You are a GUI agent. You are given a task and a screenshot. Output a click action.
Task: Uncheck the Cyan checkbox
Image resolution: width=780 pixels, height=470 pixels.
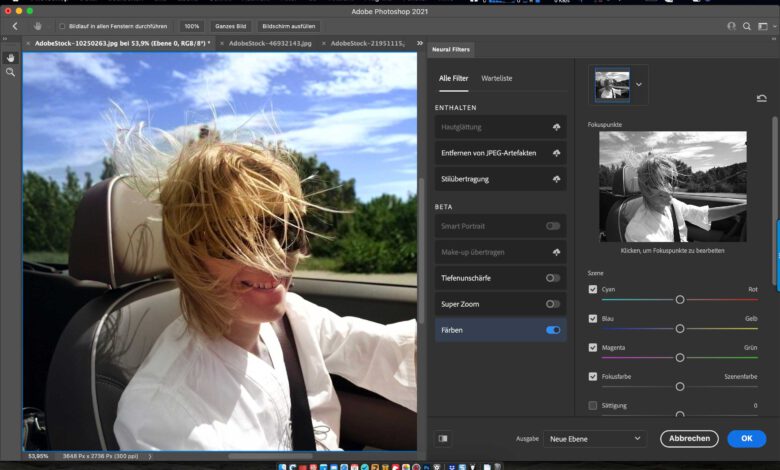(x=593, y=289)
